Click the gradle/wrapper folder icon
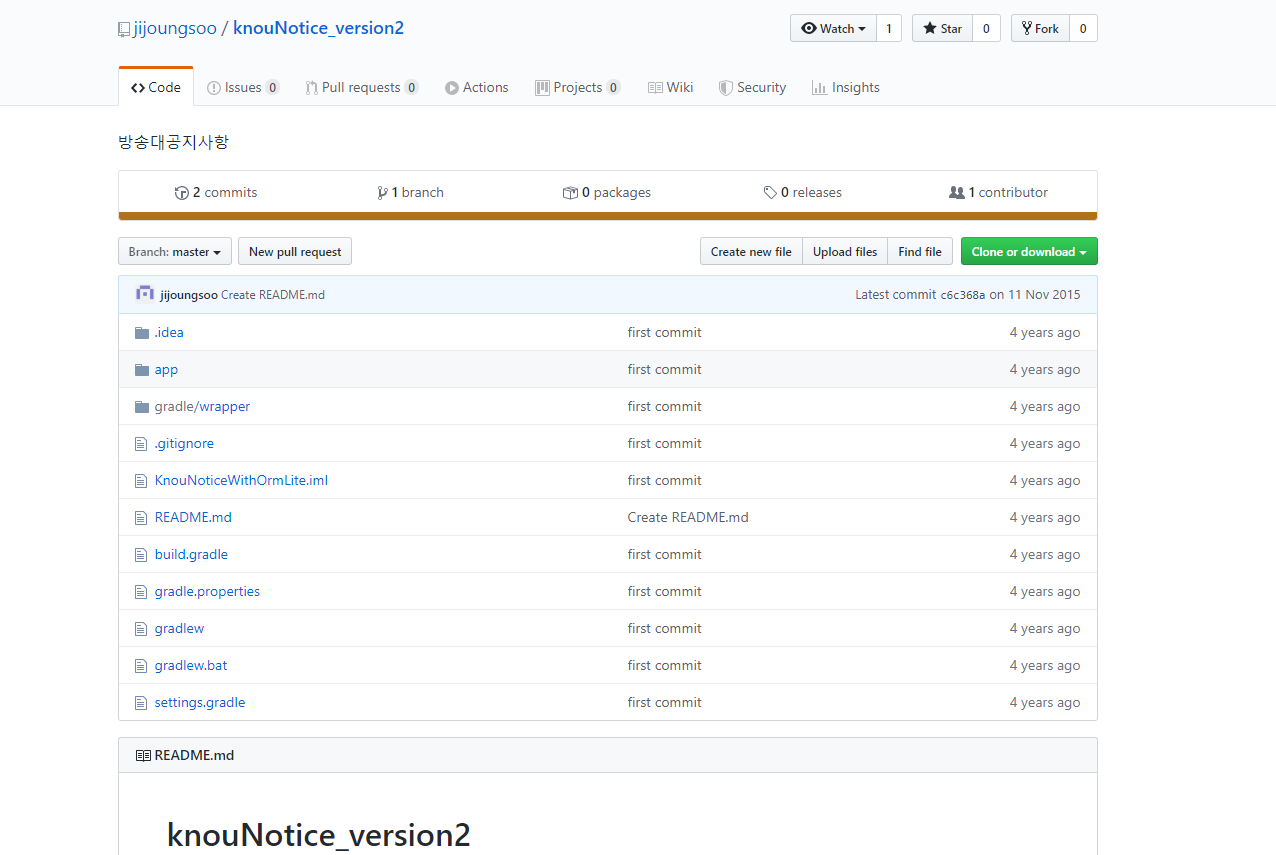1276x855 pixels. 142,407
